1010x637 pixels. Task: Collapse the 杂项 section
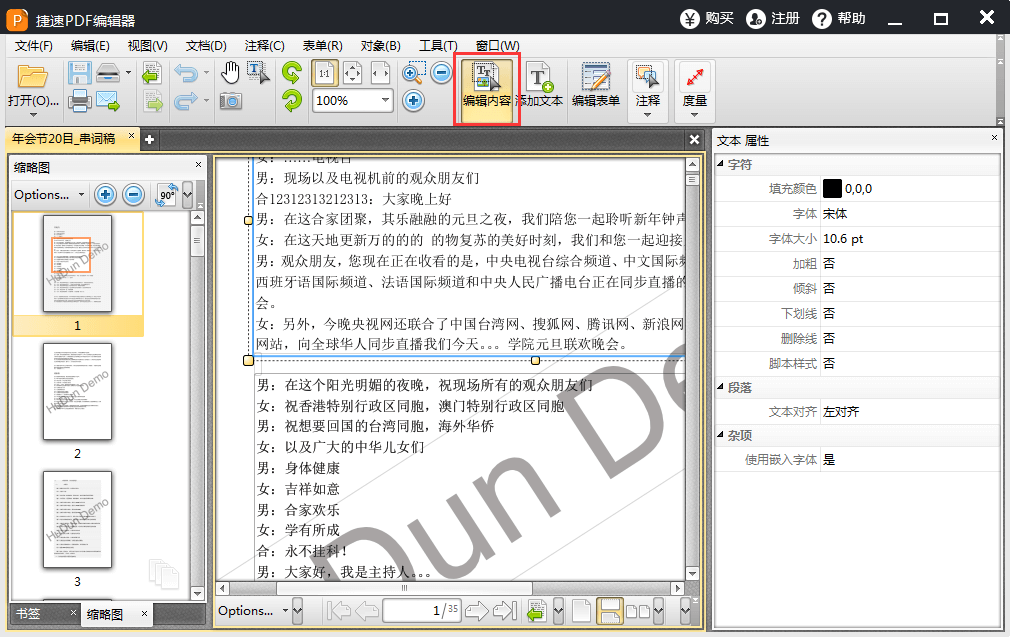(720, 435)
